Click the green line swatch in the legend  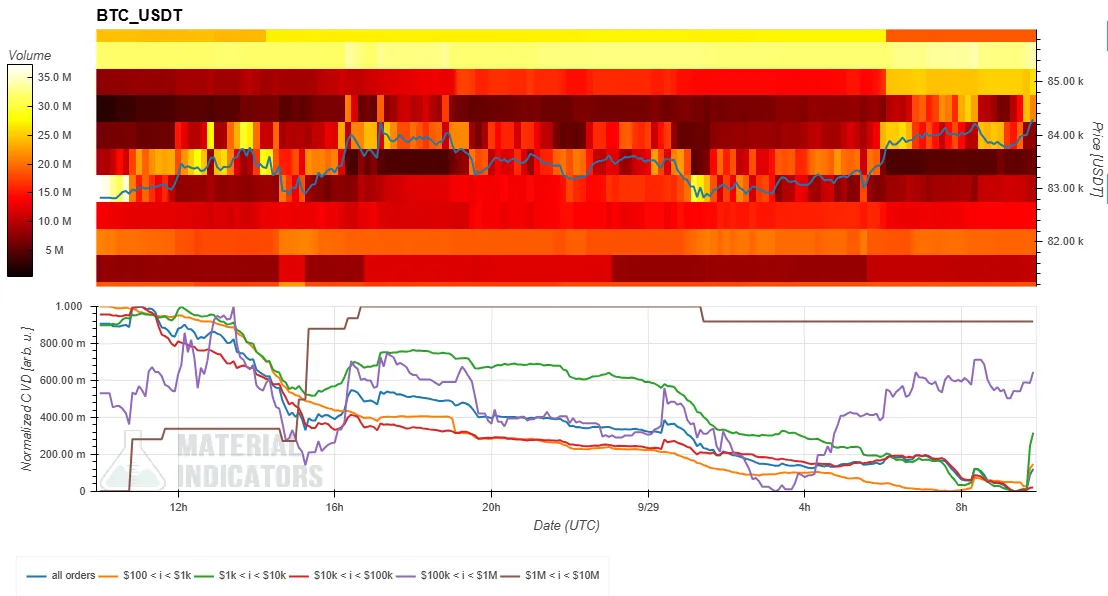pyautogui.click(x=204, y=575)
